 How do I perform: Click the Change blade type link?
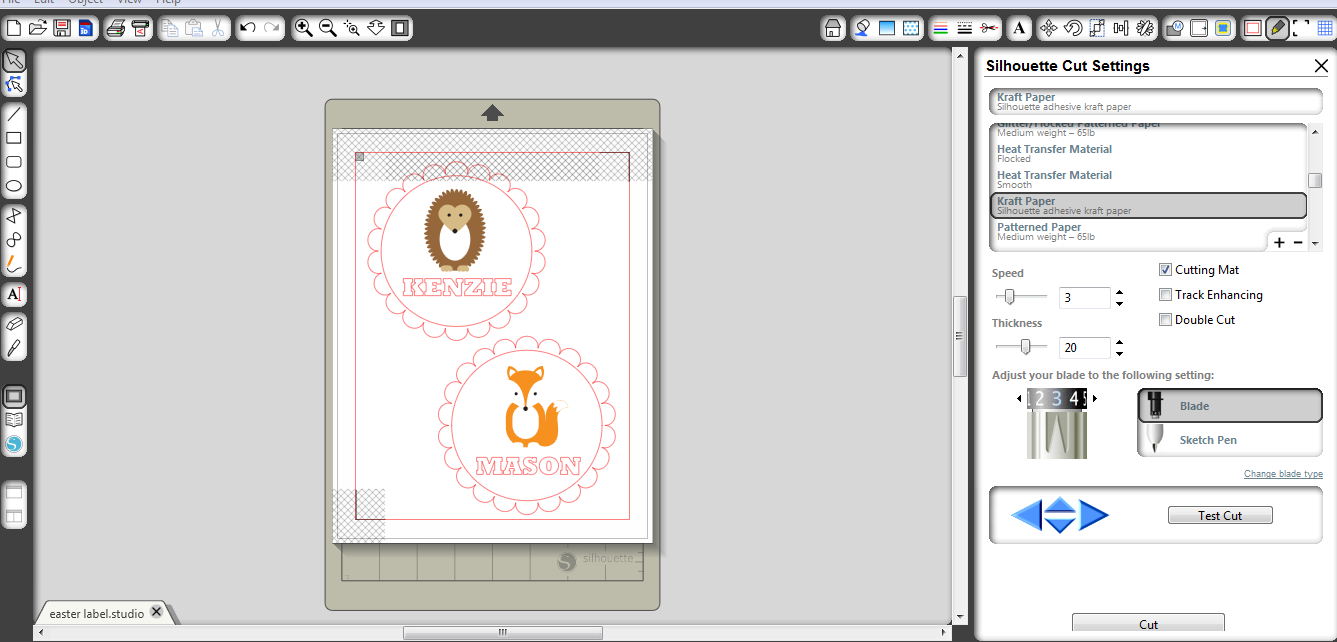click(1283, 473)
